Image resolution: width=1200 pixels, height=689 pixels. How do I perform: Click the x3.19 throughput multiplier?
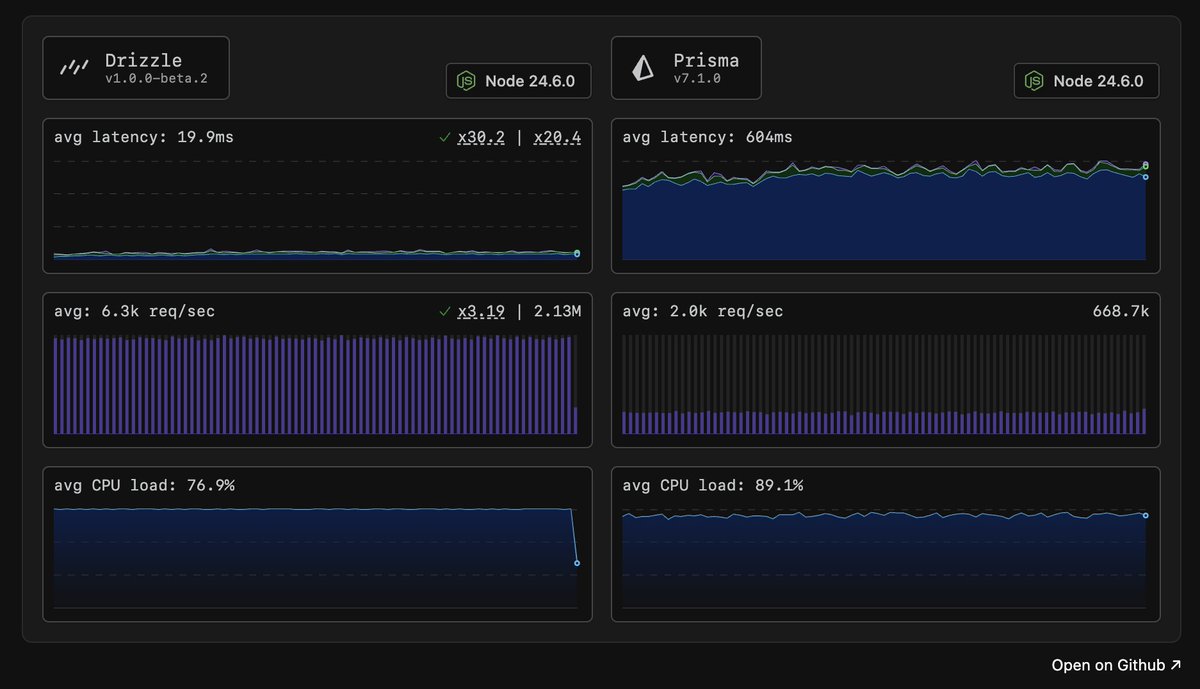coord(480,312)
